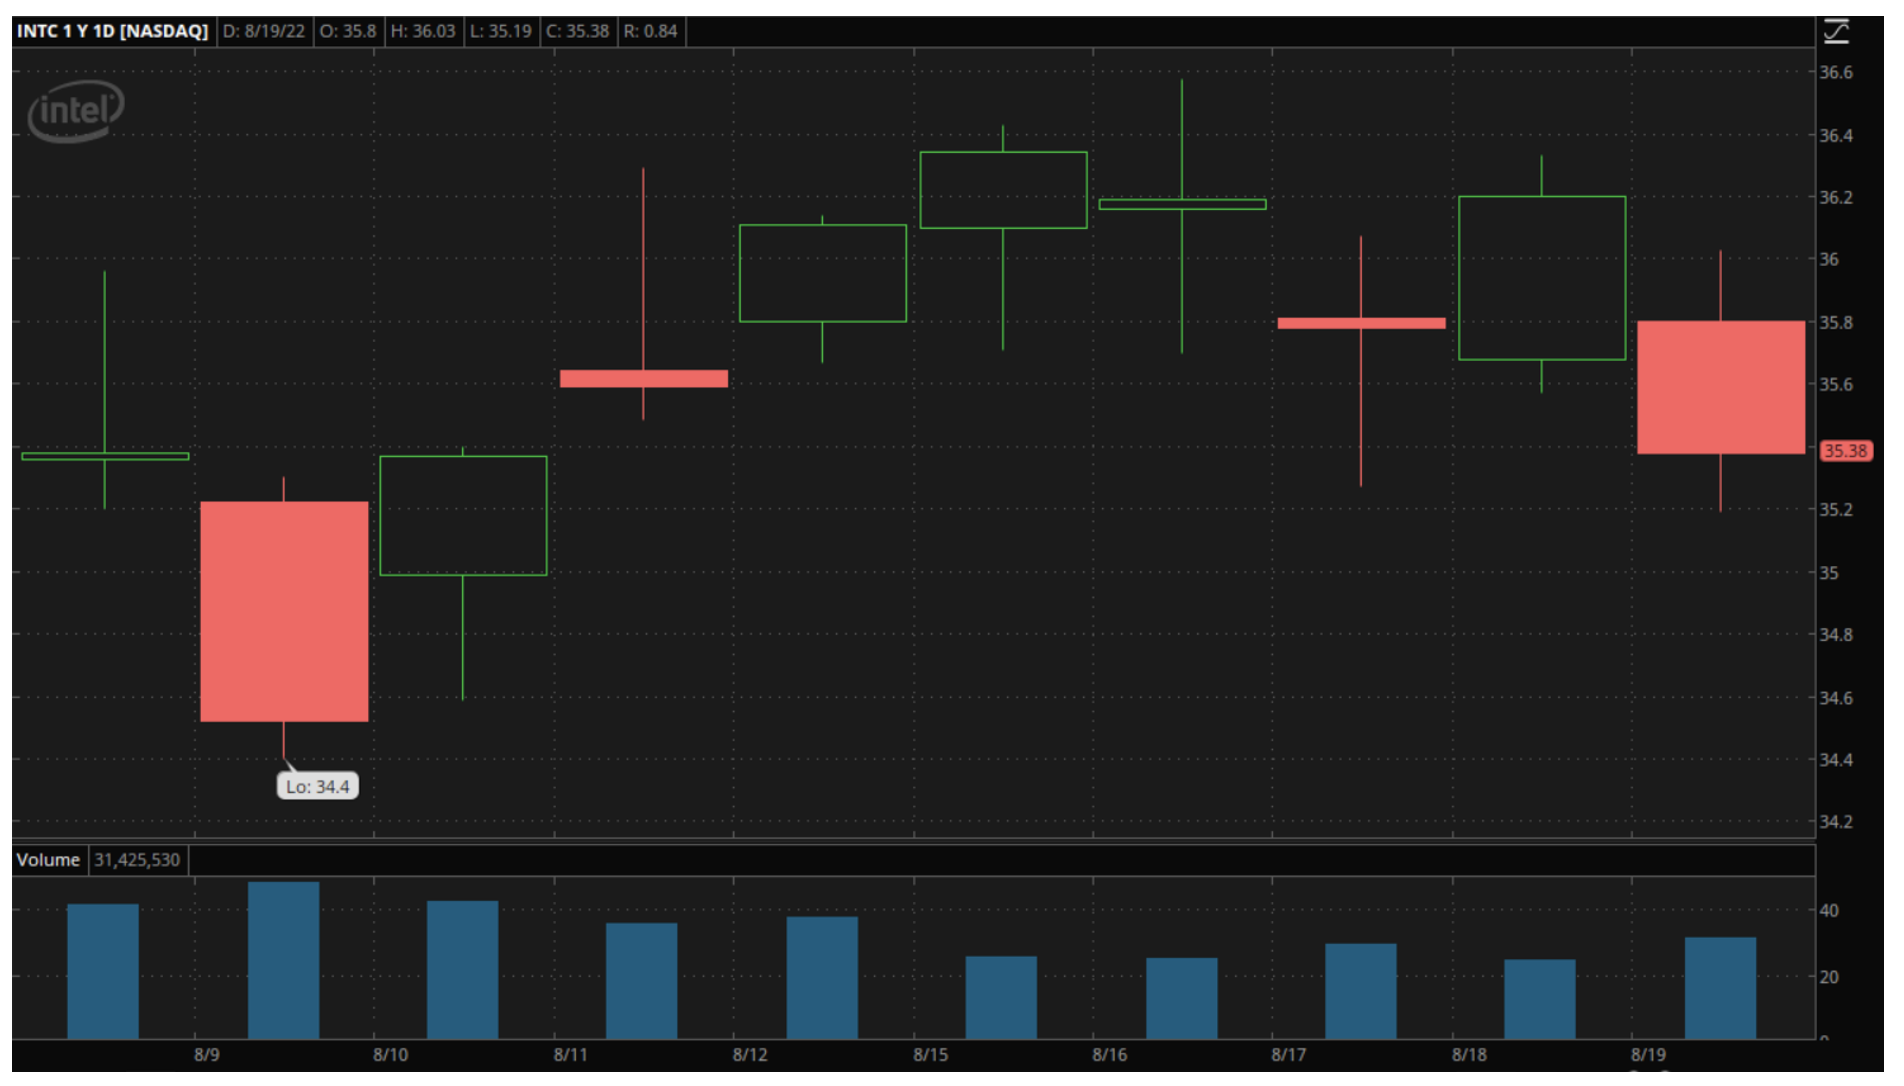The width and height of the screenshot is (1904, 1086).
Task: Click the 8/10 date label on time axis
Action: (x=390, y=1054)
